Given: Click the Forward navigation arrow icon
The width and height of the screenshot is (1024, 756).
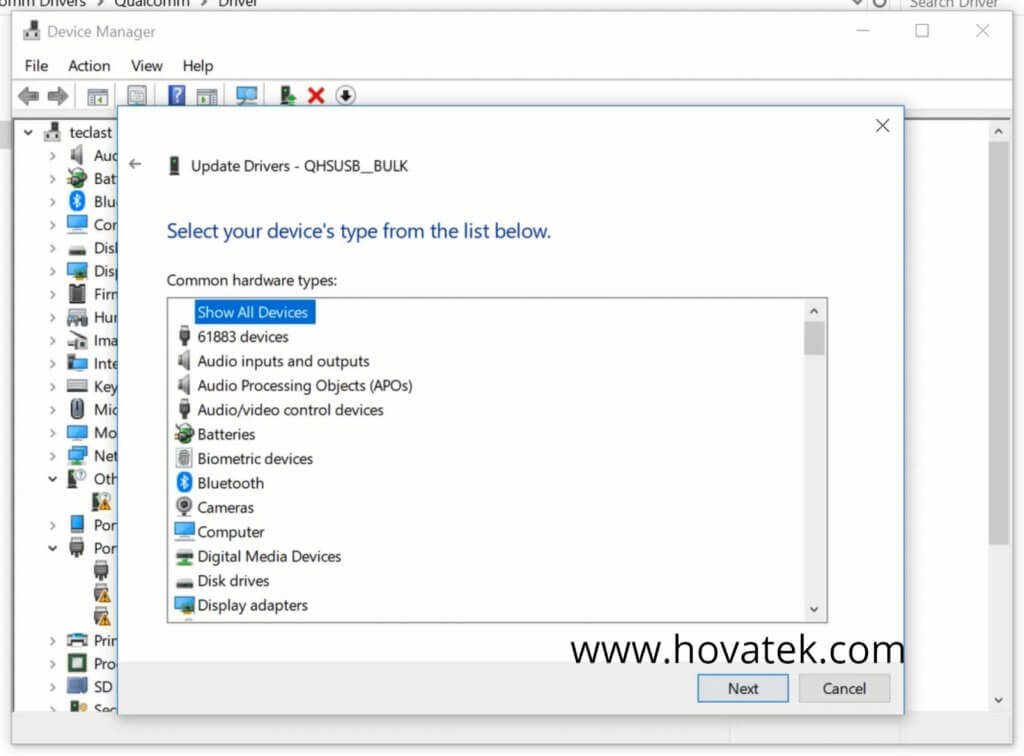Looking at the screenshot, I should pos(56,95).
